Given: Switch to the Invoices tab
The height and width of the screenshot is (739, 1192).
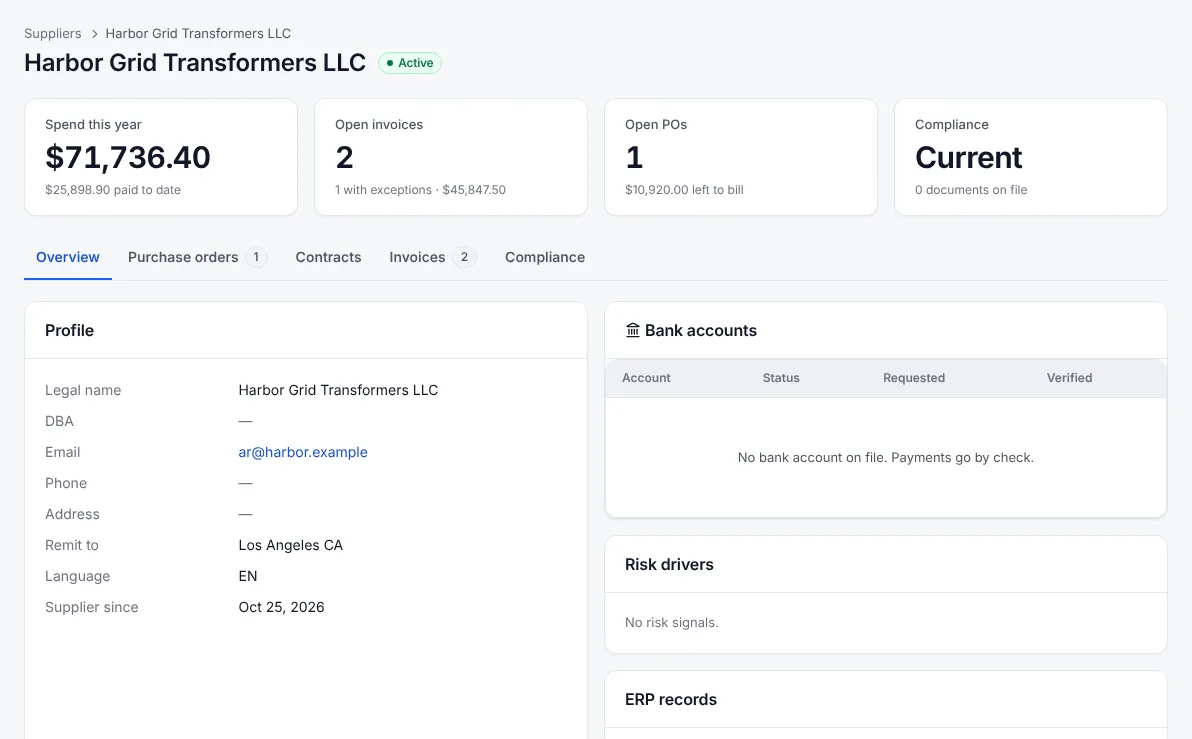Looking at the screenshot, I should pyautogui.click(x=433, y=257).
